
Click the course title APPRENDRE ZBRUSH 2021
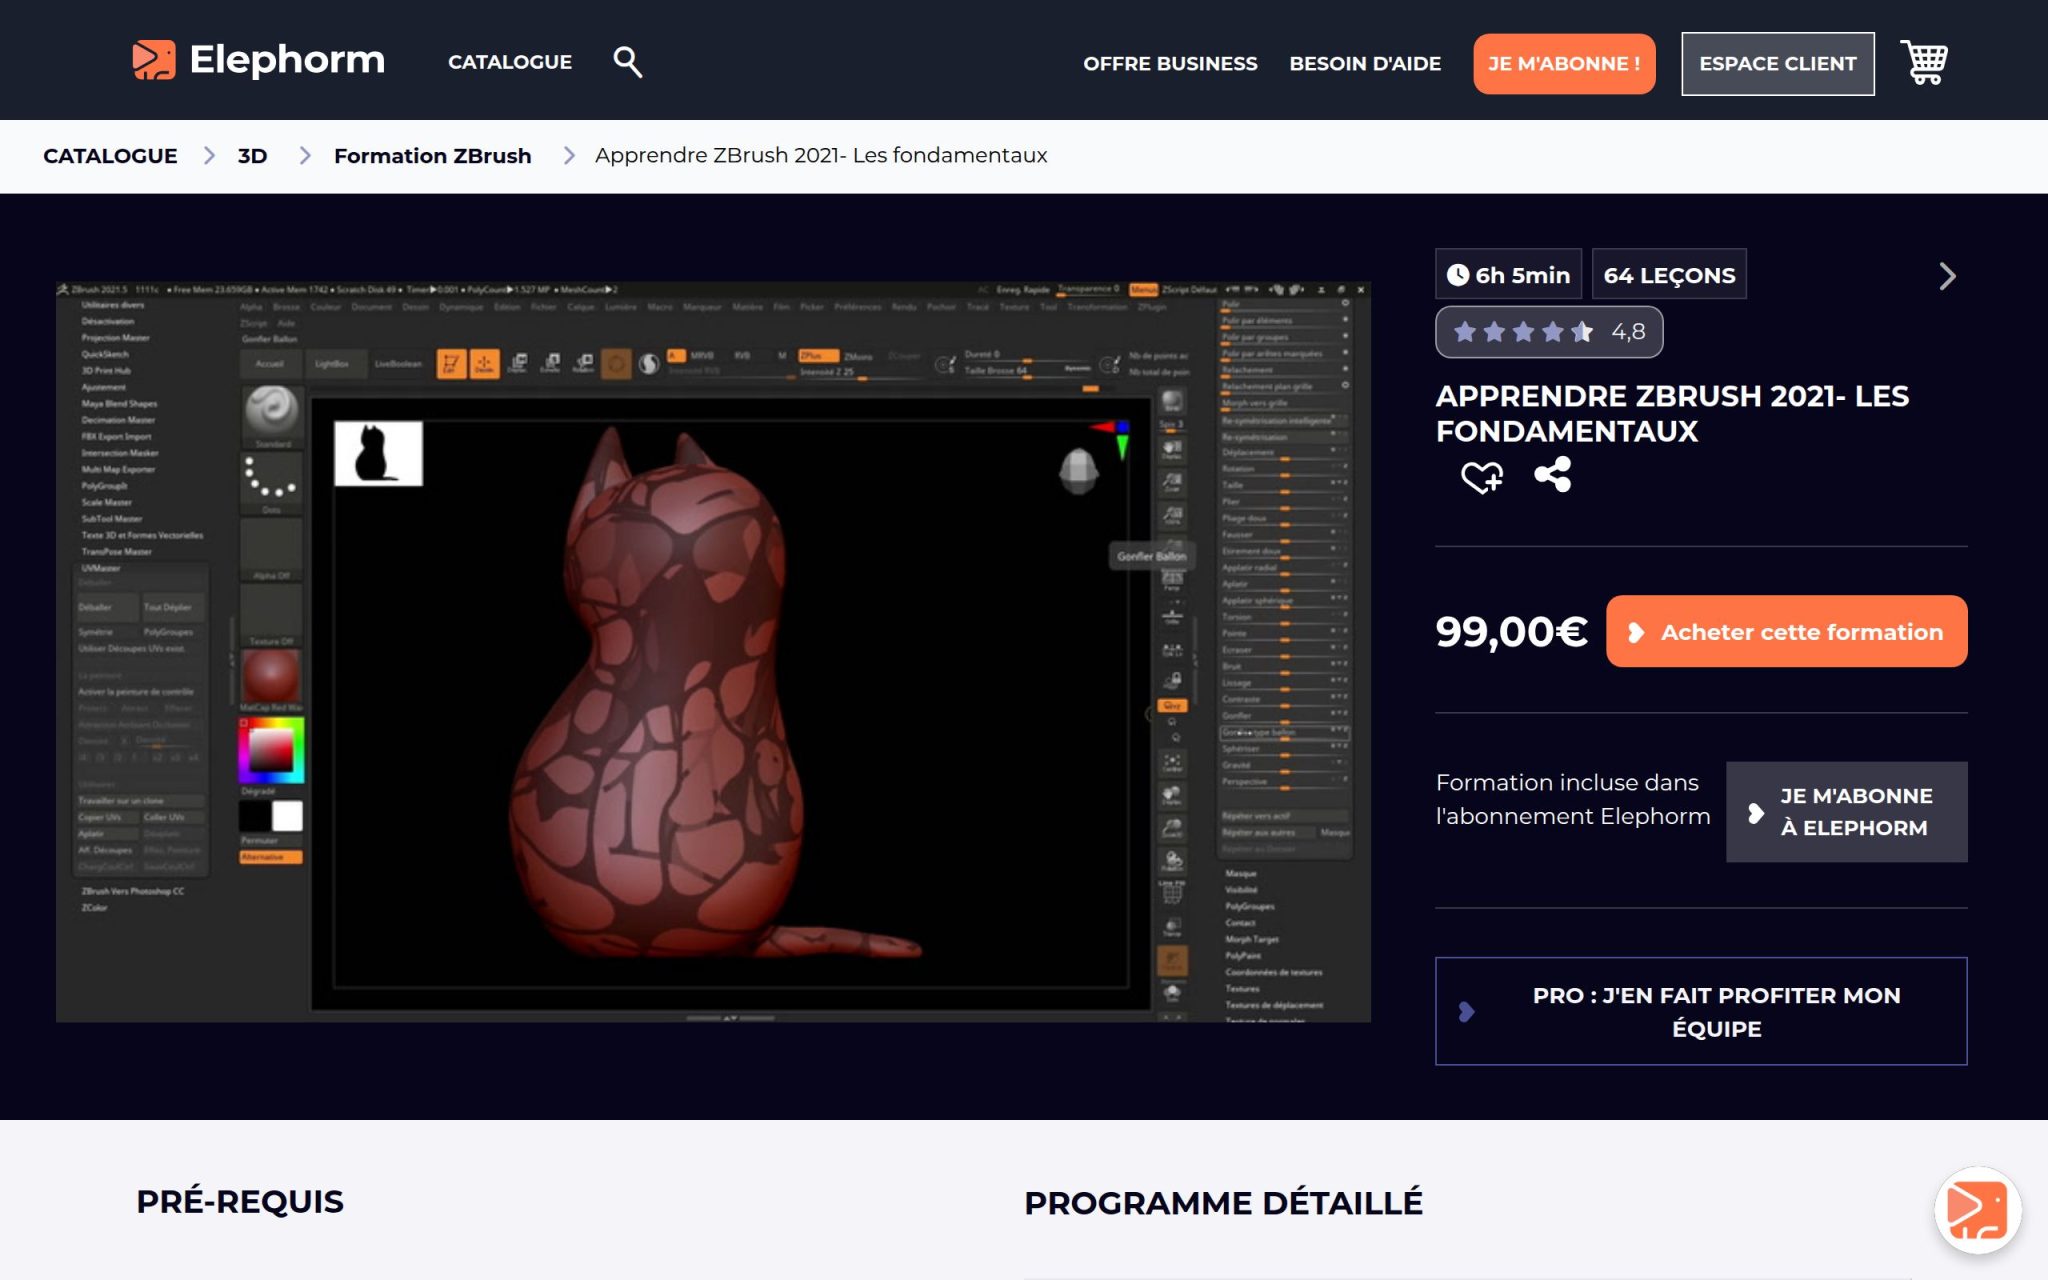coord(1672,414)
